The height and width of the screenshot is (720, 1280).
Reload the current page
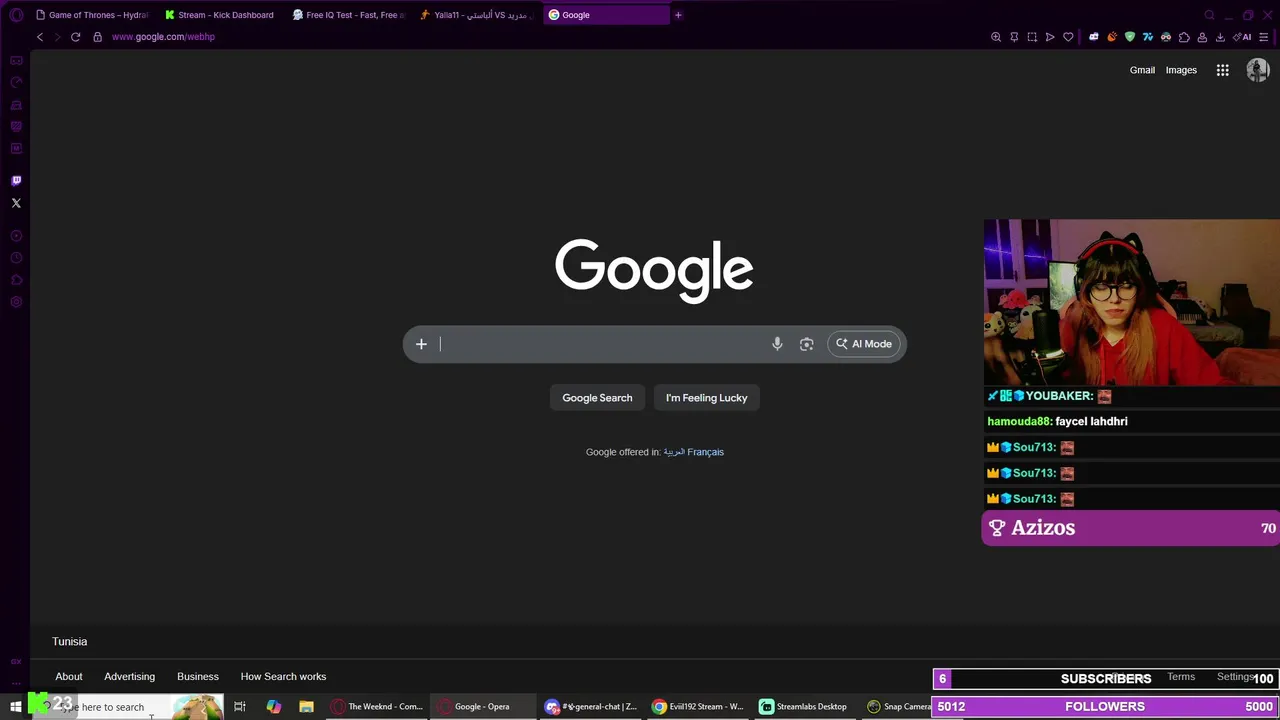[x=75, y=37]
